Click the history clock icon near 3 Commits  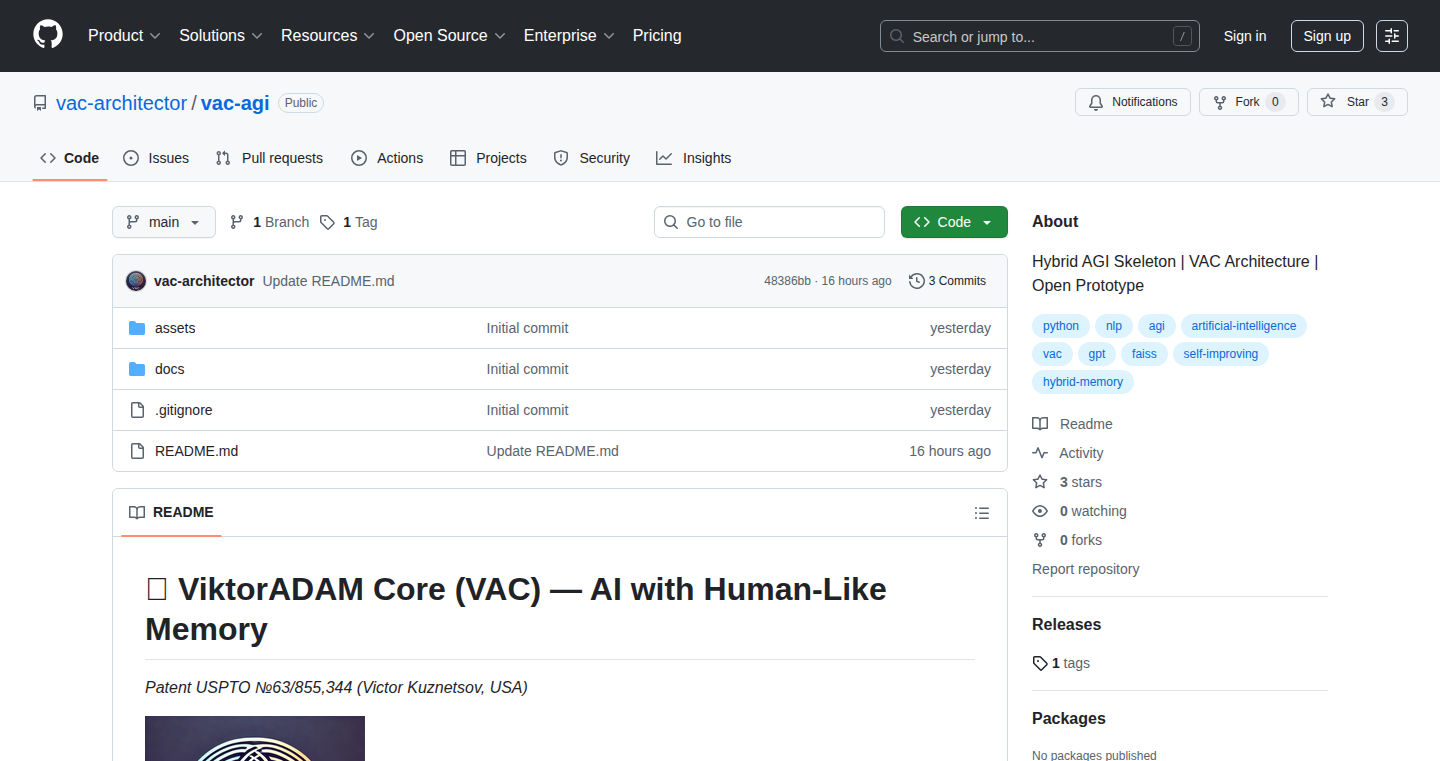coord(916,281)
